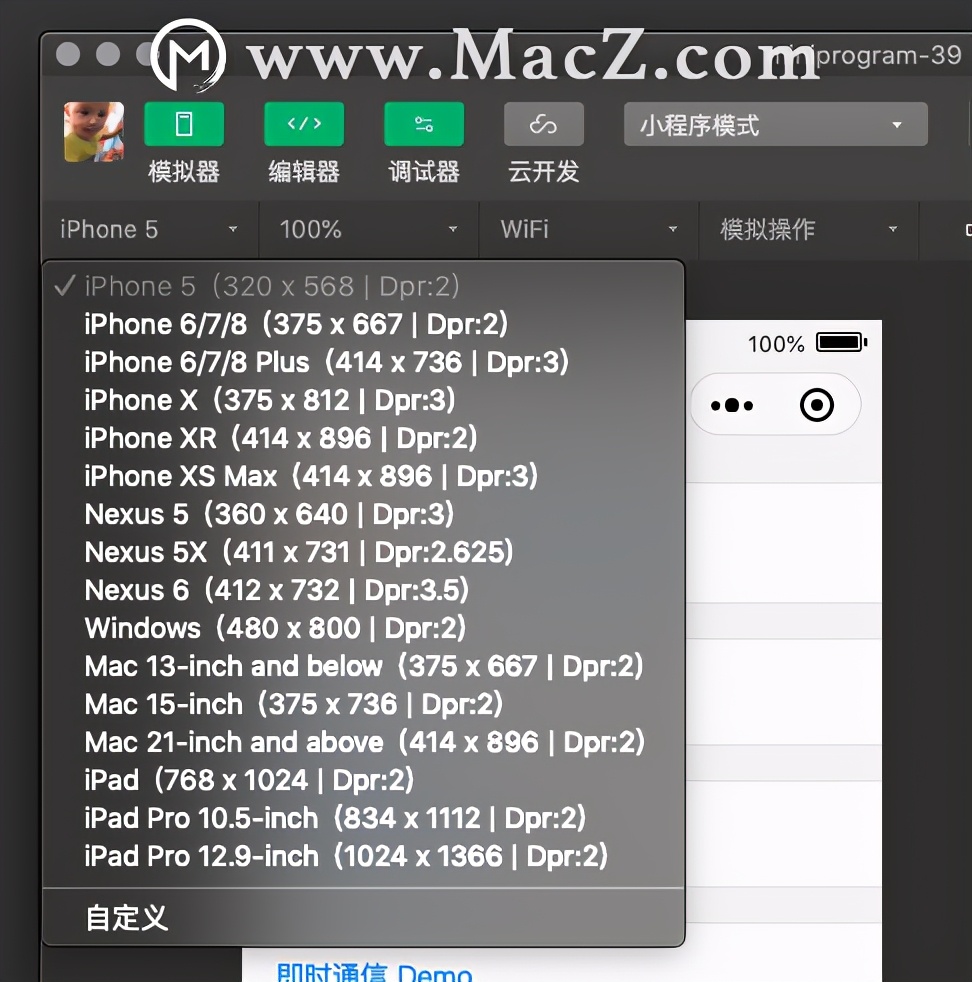The image size is (972, 982).
Task: Click the battery indicator in simulator
Action: (841, 342)
